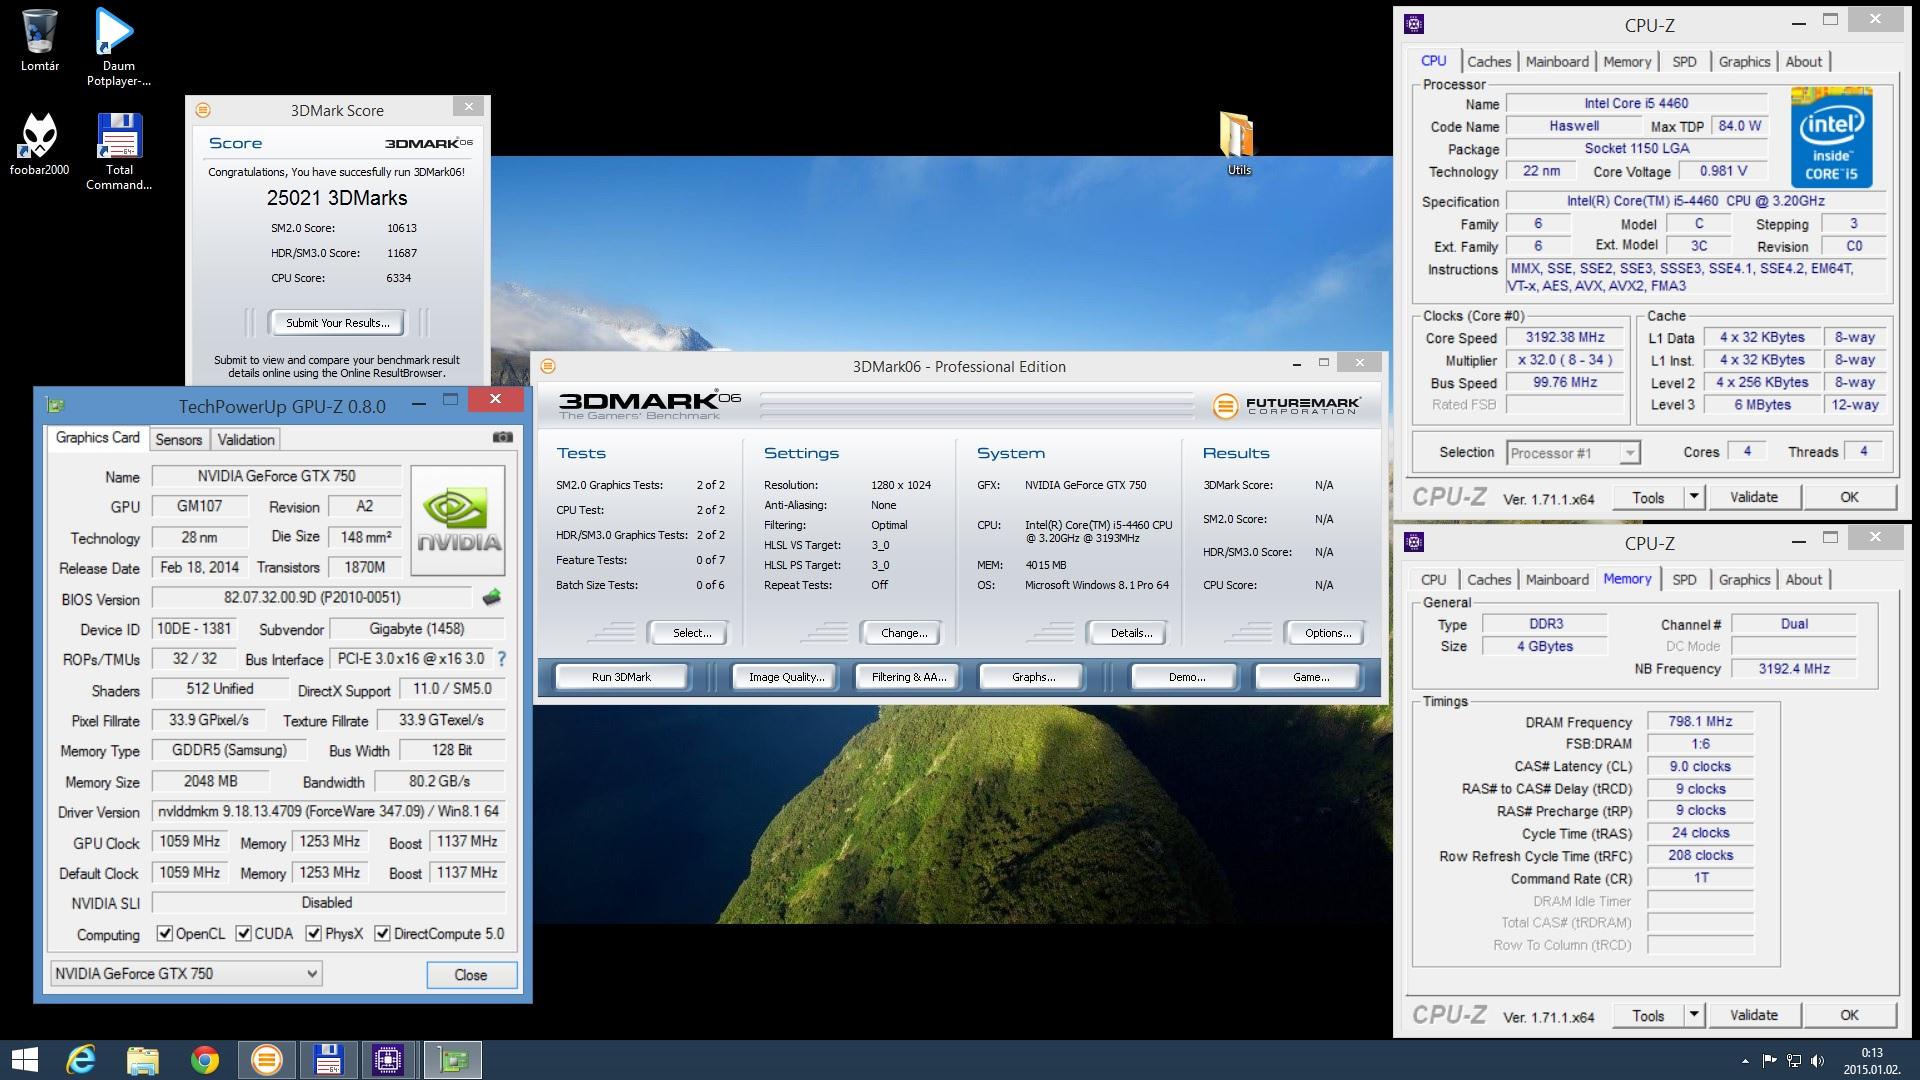1920x1080 pixels.
Task: Click the upper CPU-Z window title icon
Action: point(1413,24)
